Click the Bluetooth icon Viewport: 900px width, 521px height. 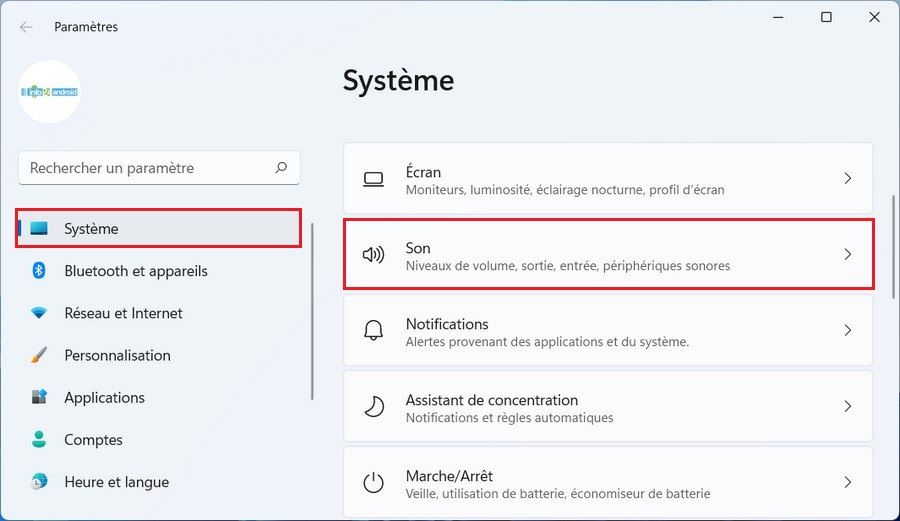39,270
